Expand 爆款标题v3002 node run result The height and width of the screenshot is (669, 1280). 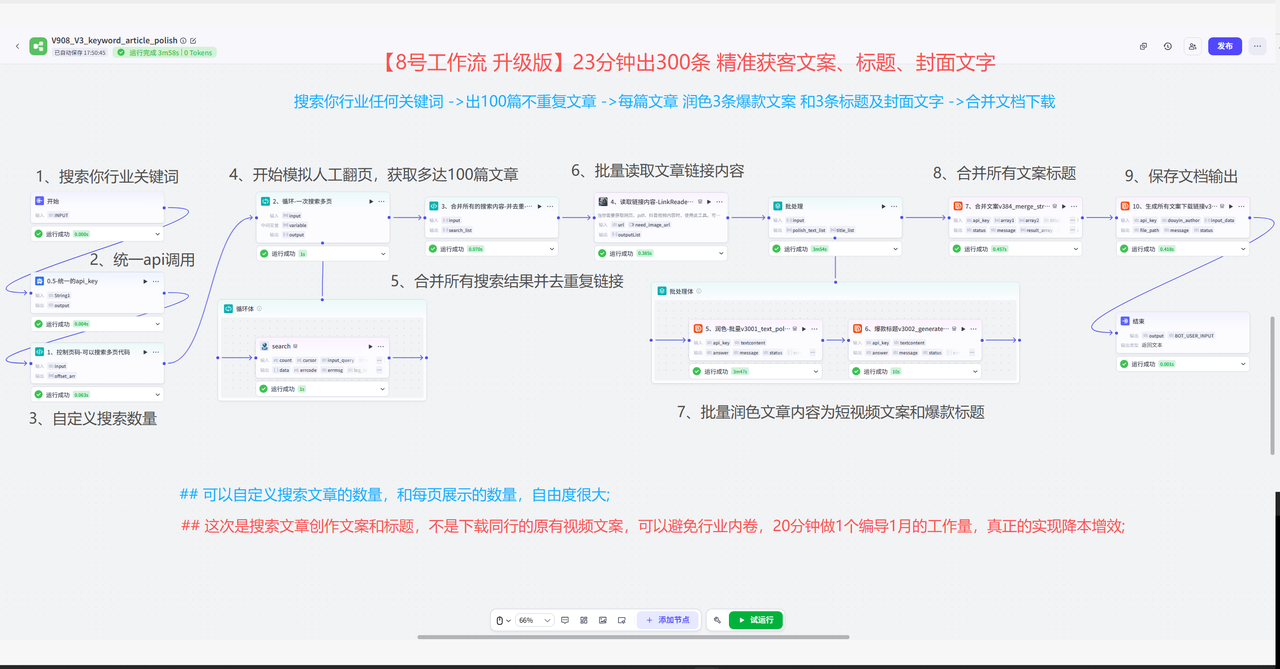[x=976, y=371]
